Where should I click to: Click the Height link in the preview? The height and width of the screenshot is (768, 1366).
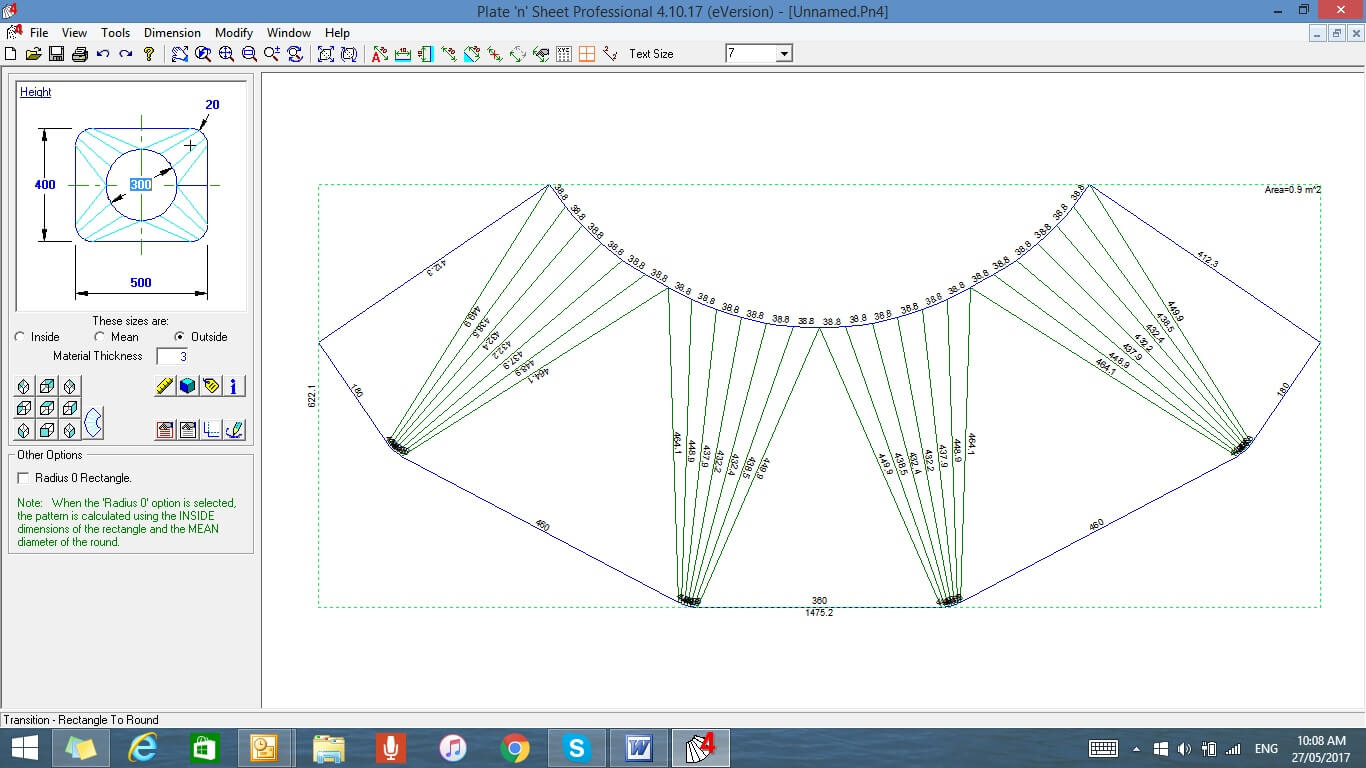point(36,92)
